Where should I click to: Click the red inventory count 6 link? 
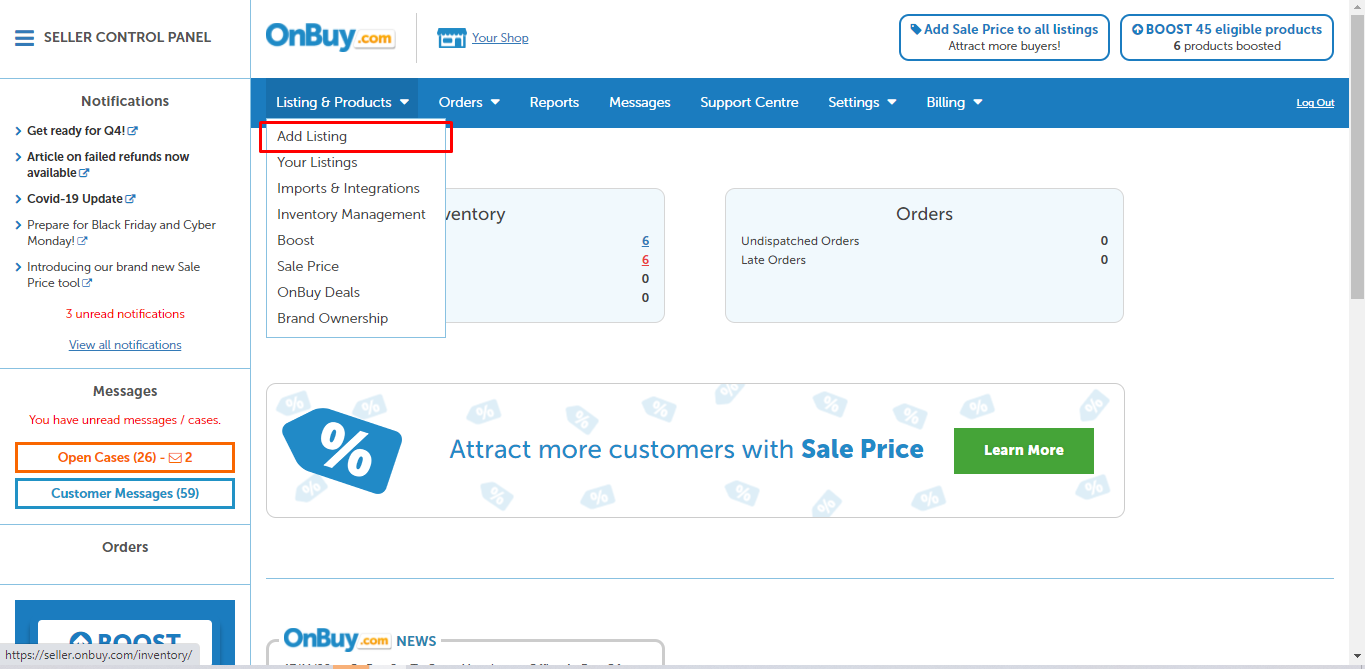(x=646, y=260)
